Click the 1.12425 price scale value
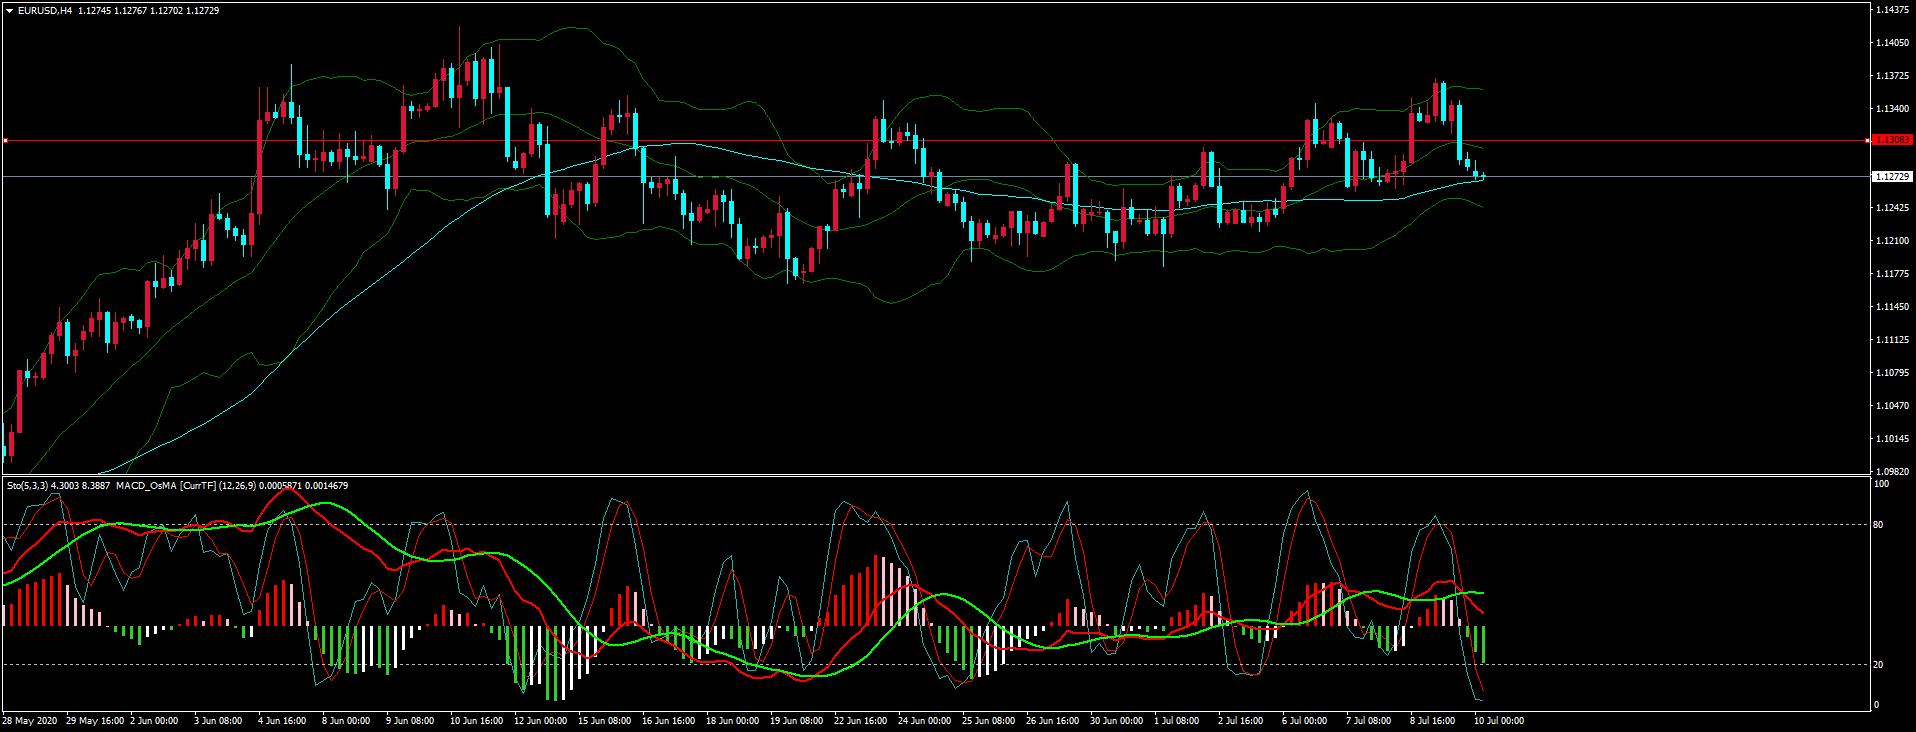Image resolution: width=1916 pixels, height=732 pixels. 1893,208
